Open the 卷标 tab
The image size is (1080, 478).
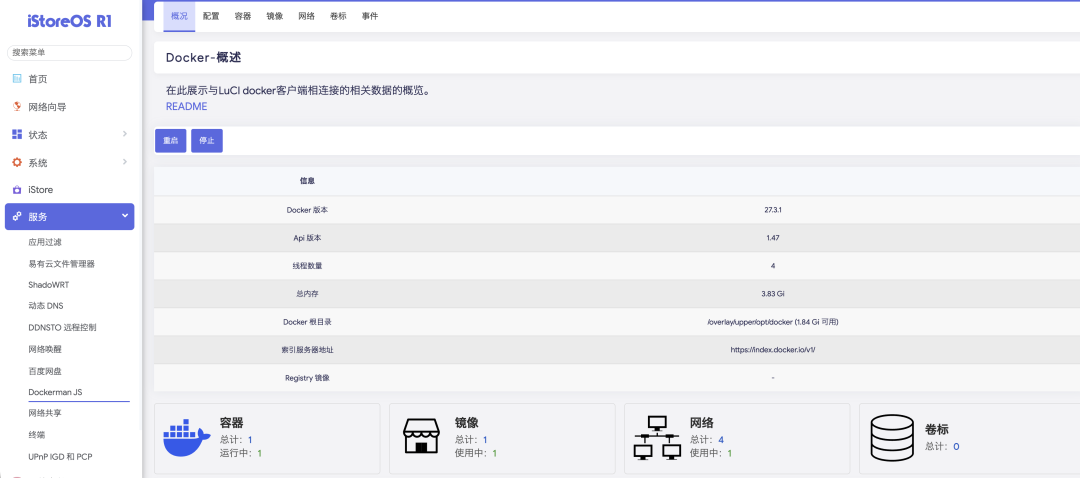point(338,17)
